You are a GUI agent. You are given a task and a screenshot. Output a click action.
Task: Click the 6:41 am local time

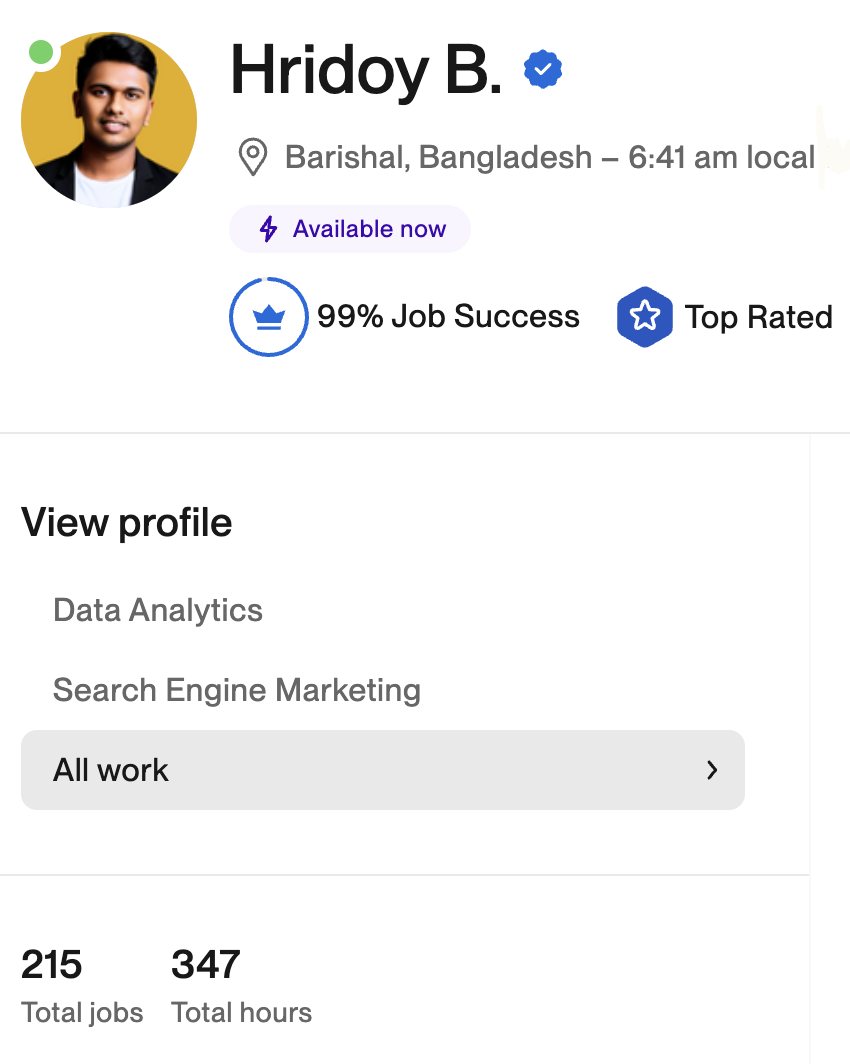click(721, 157)
